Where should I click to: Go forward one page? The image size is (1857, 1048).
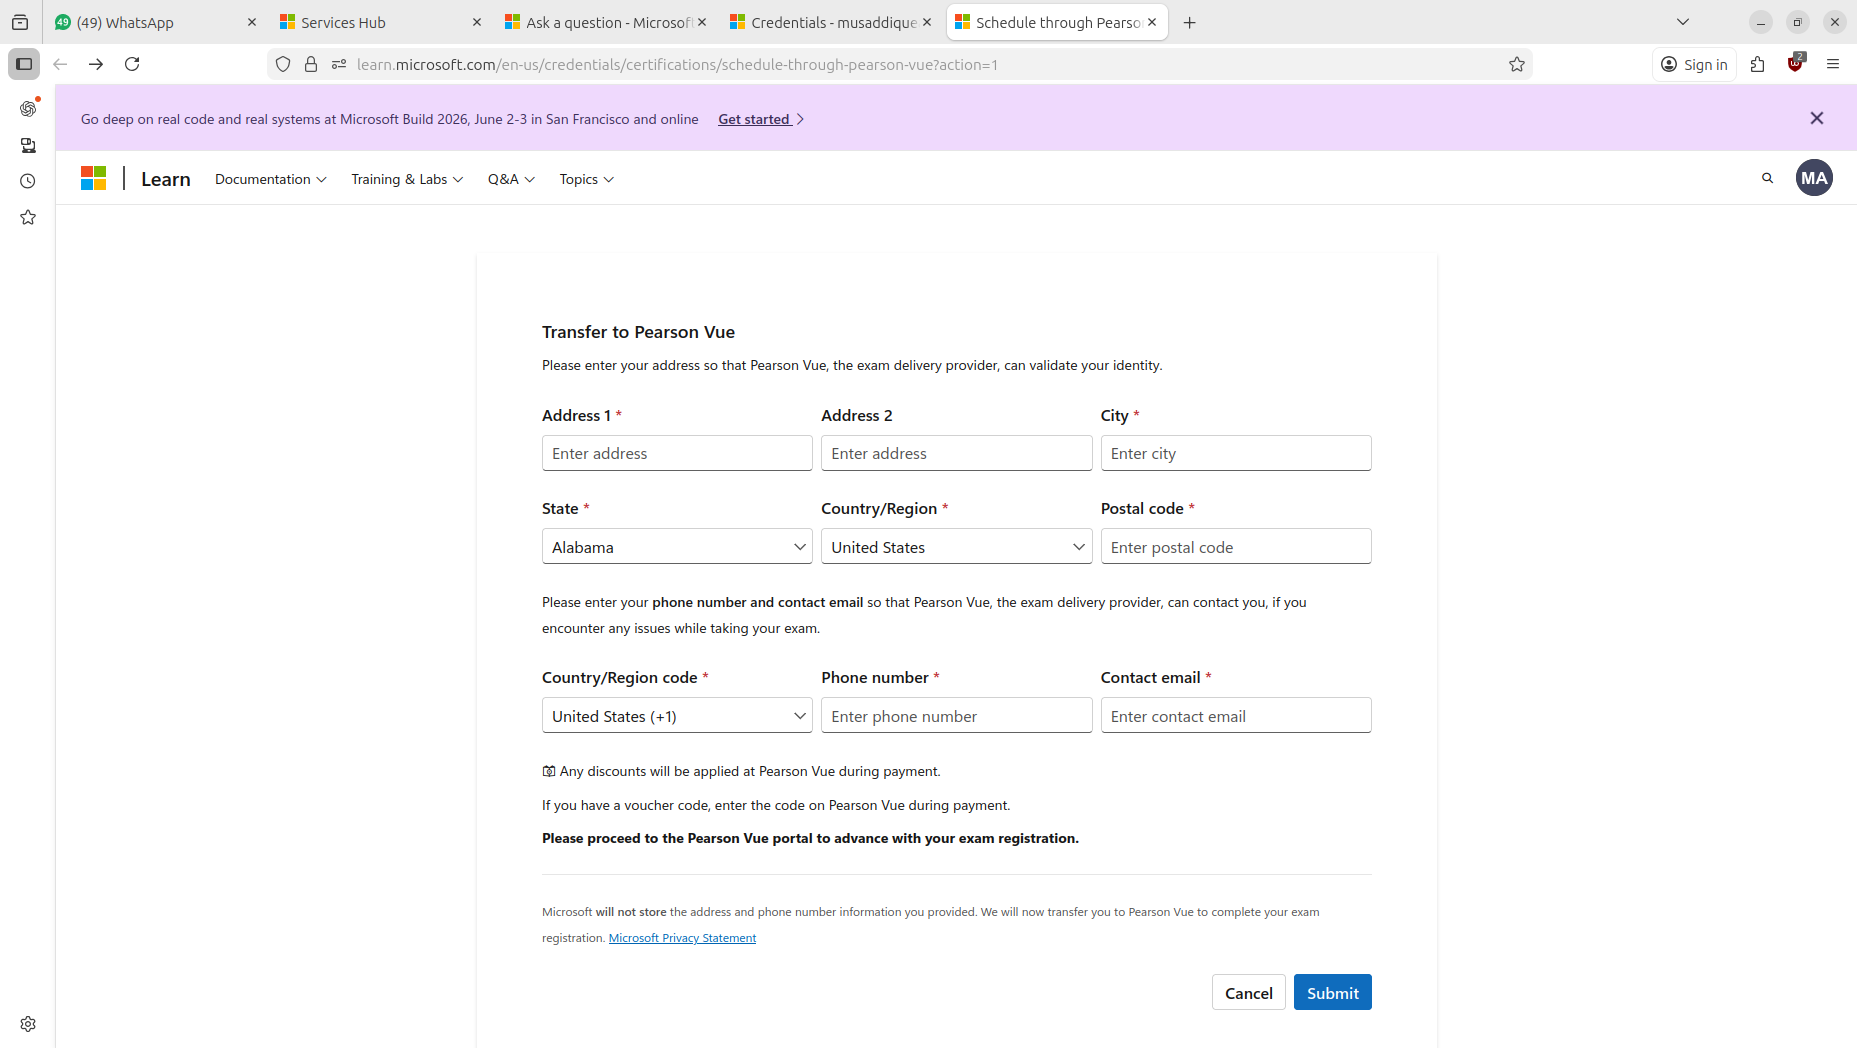tap(96, 64)
